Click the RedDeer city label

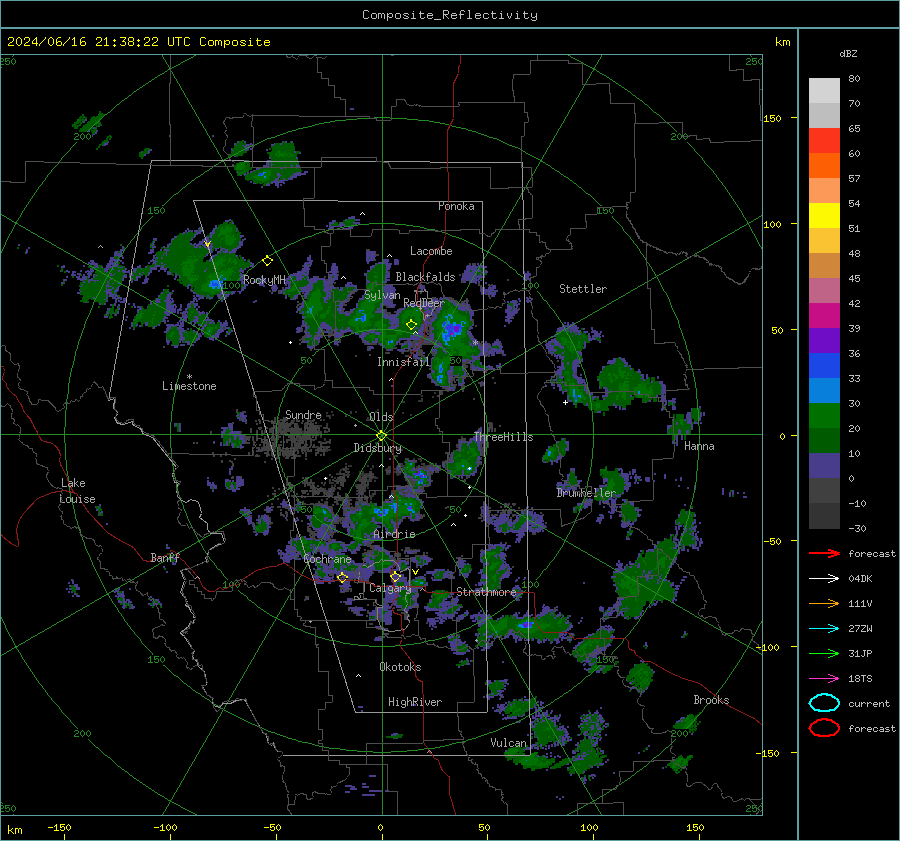coord(424,303)
